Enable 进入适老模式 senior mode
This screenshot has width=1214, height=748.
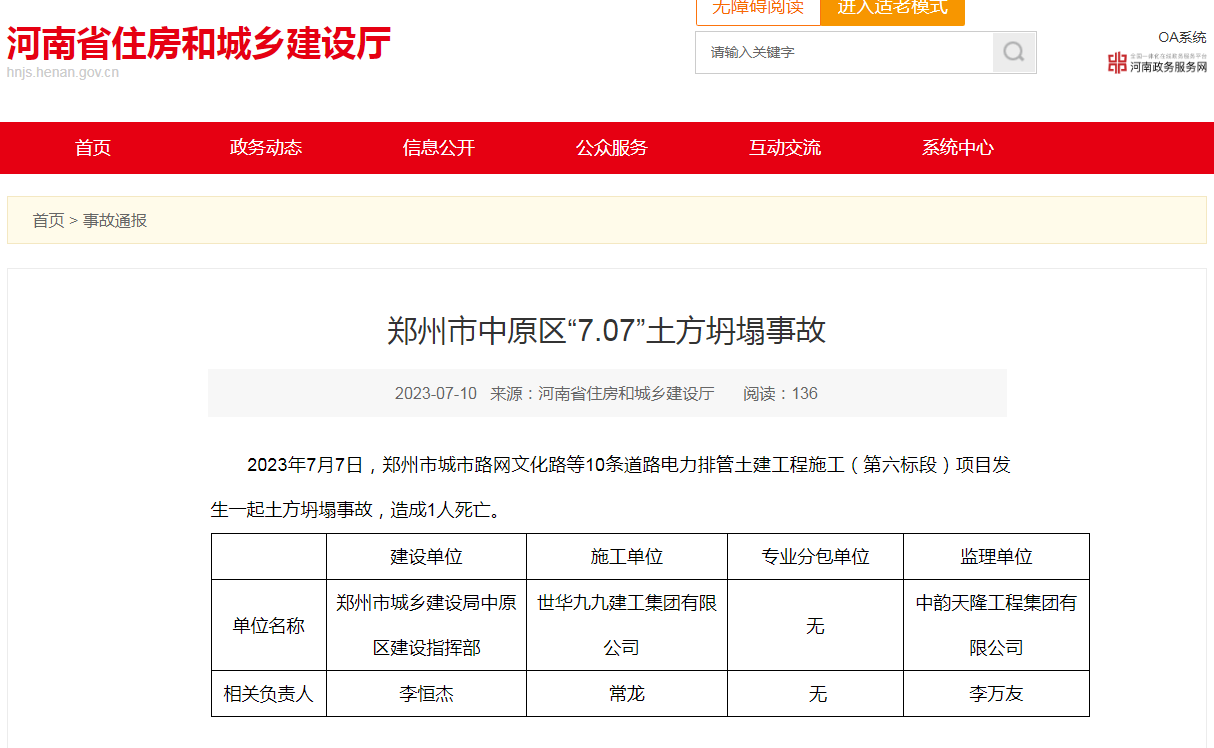point(892,8)
